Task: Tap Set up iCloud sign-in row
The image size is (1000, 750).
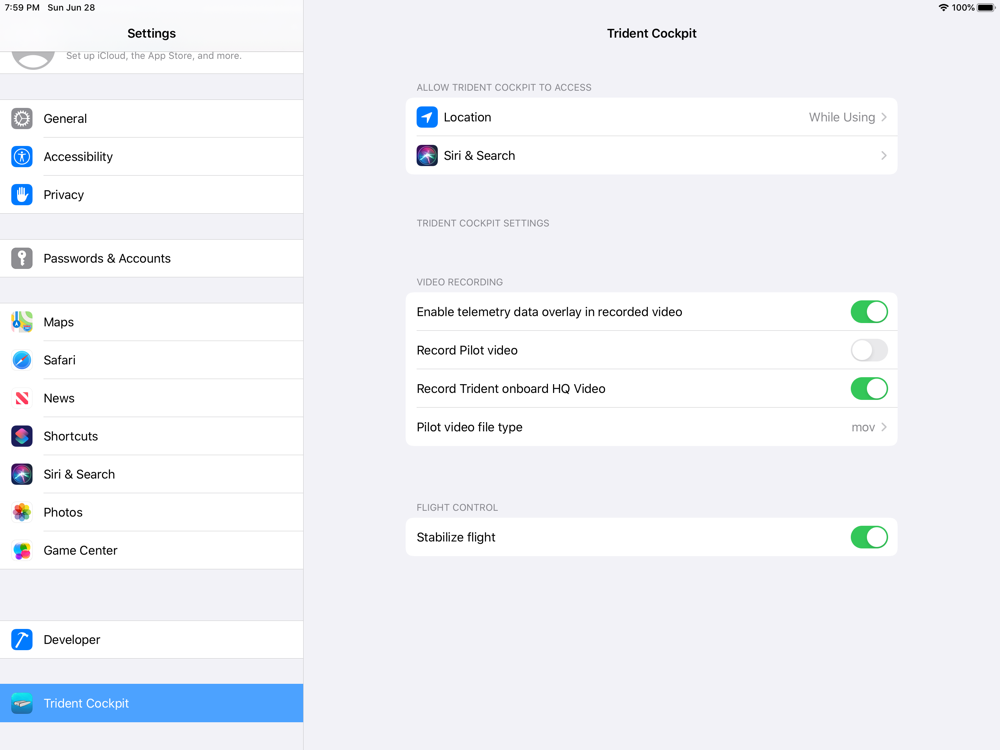Action: 152,62
